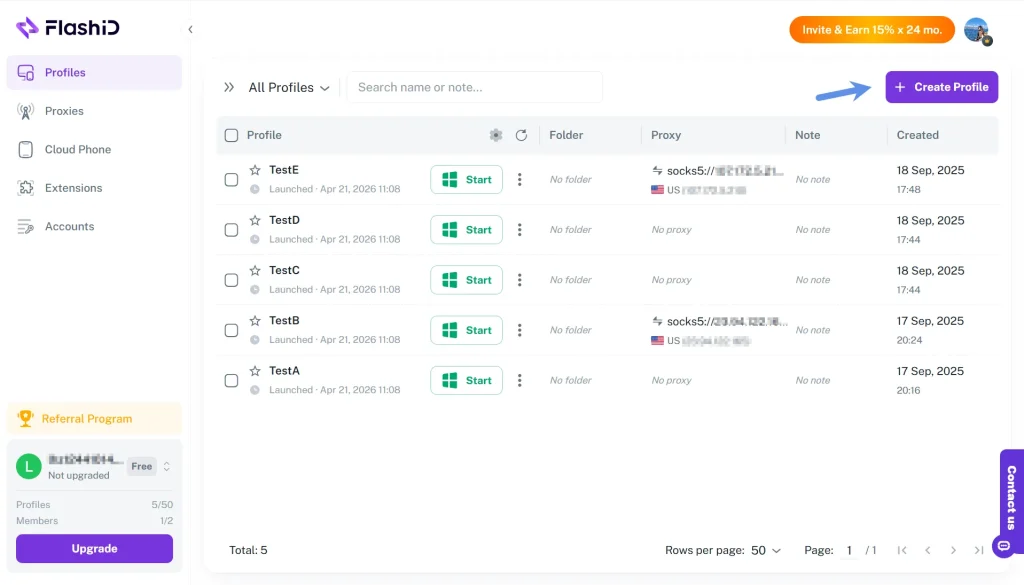Open three-dot menu for TestD profile
This screenshot has width=1024, height=585.
(x=519, y=230)
